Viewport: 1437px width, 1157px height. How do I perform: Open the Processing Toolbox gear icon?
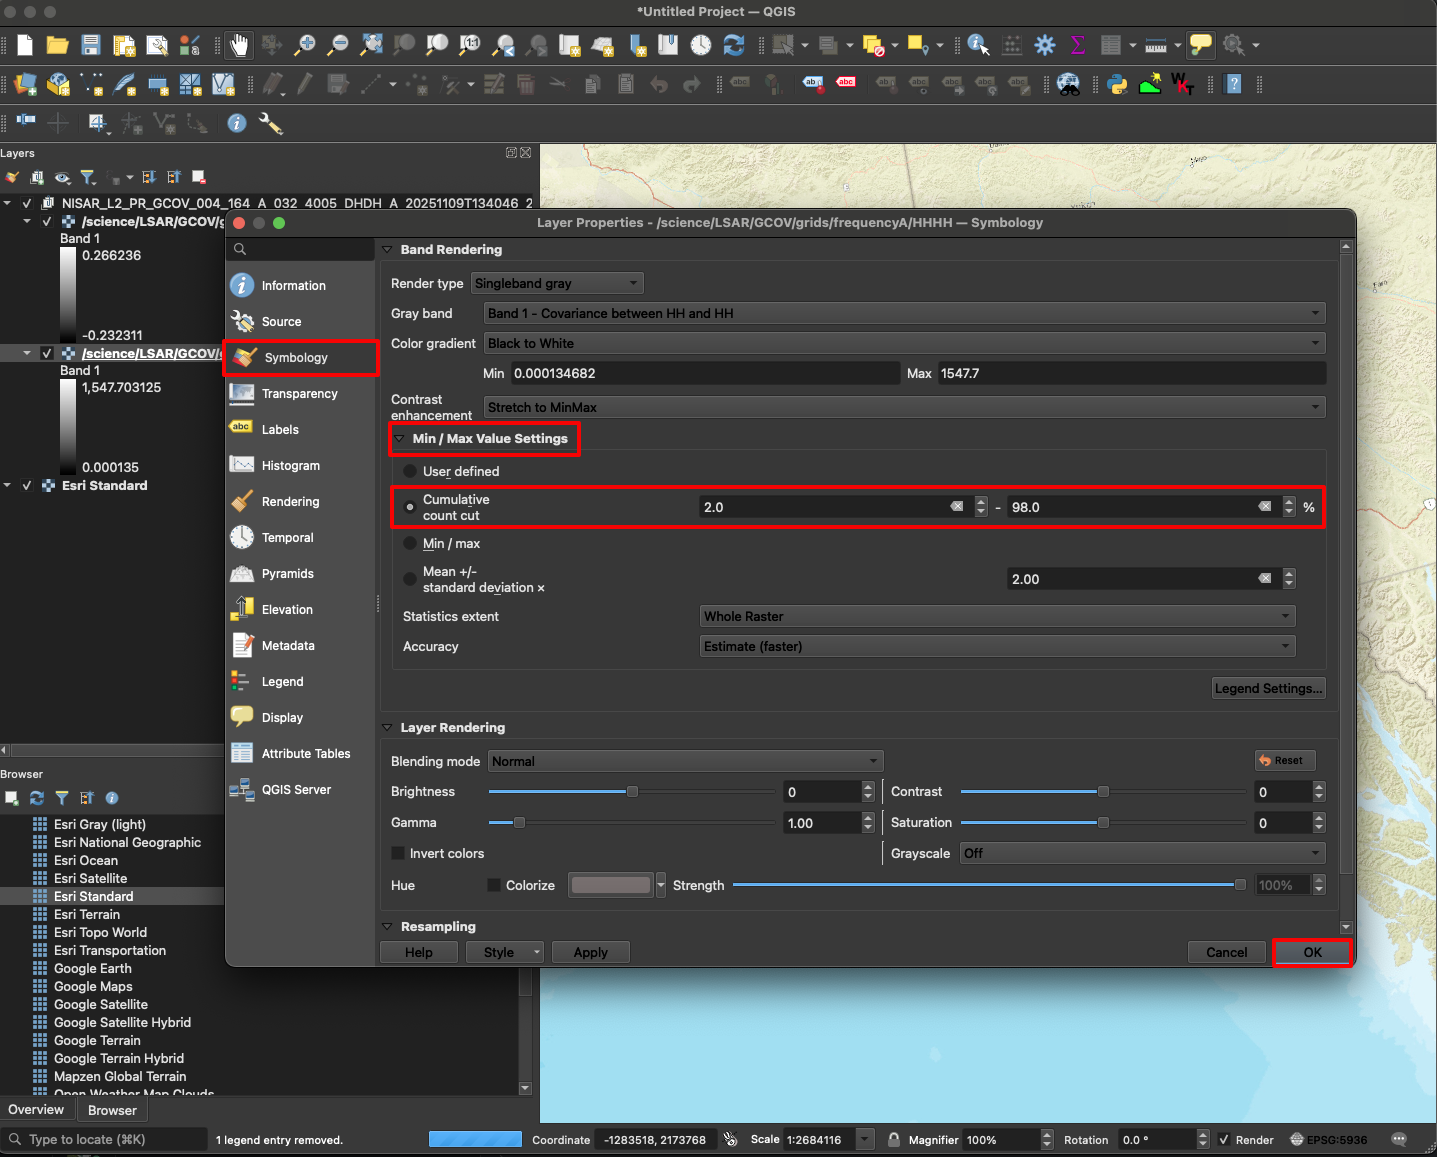pos(1044,45)
